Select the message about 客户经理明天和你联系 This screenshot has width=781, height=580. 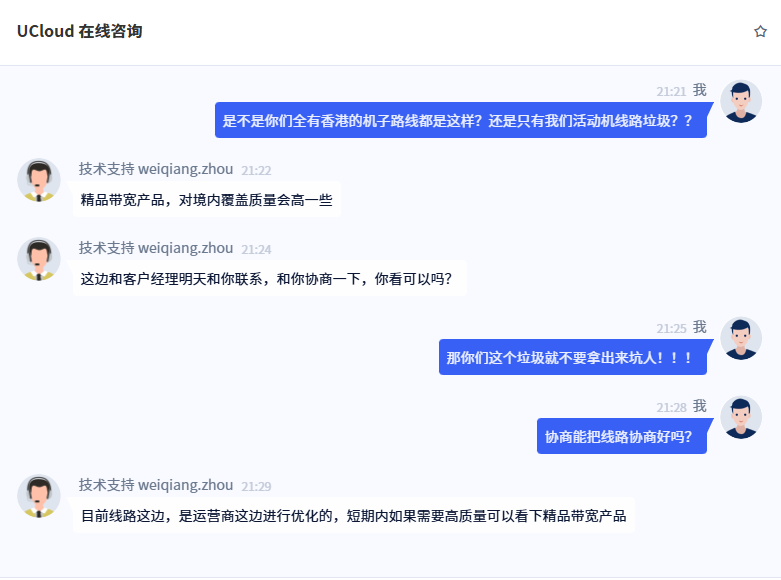tap(270, 278)
